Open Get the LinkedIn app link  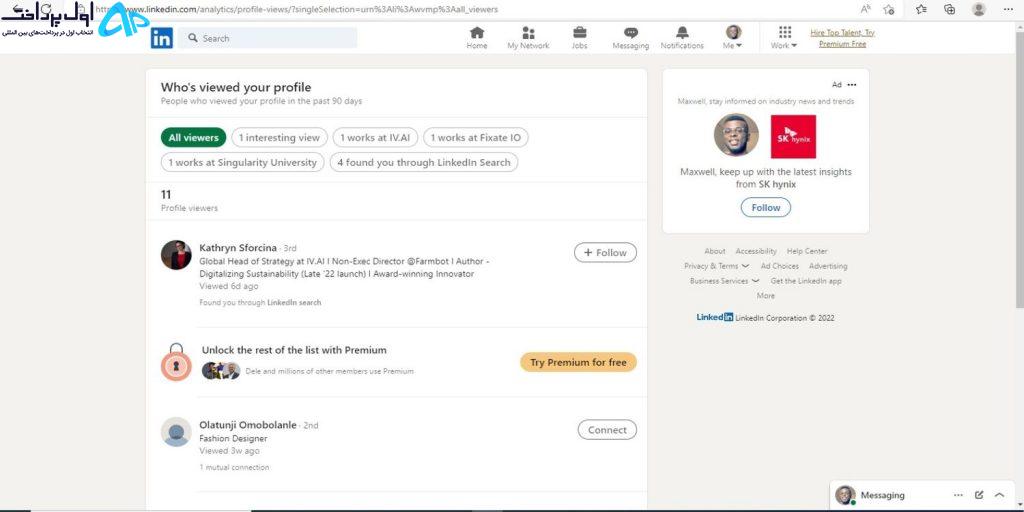coord(806,281)
